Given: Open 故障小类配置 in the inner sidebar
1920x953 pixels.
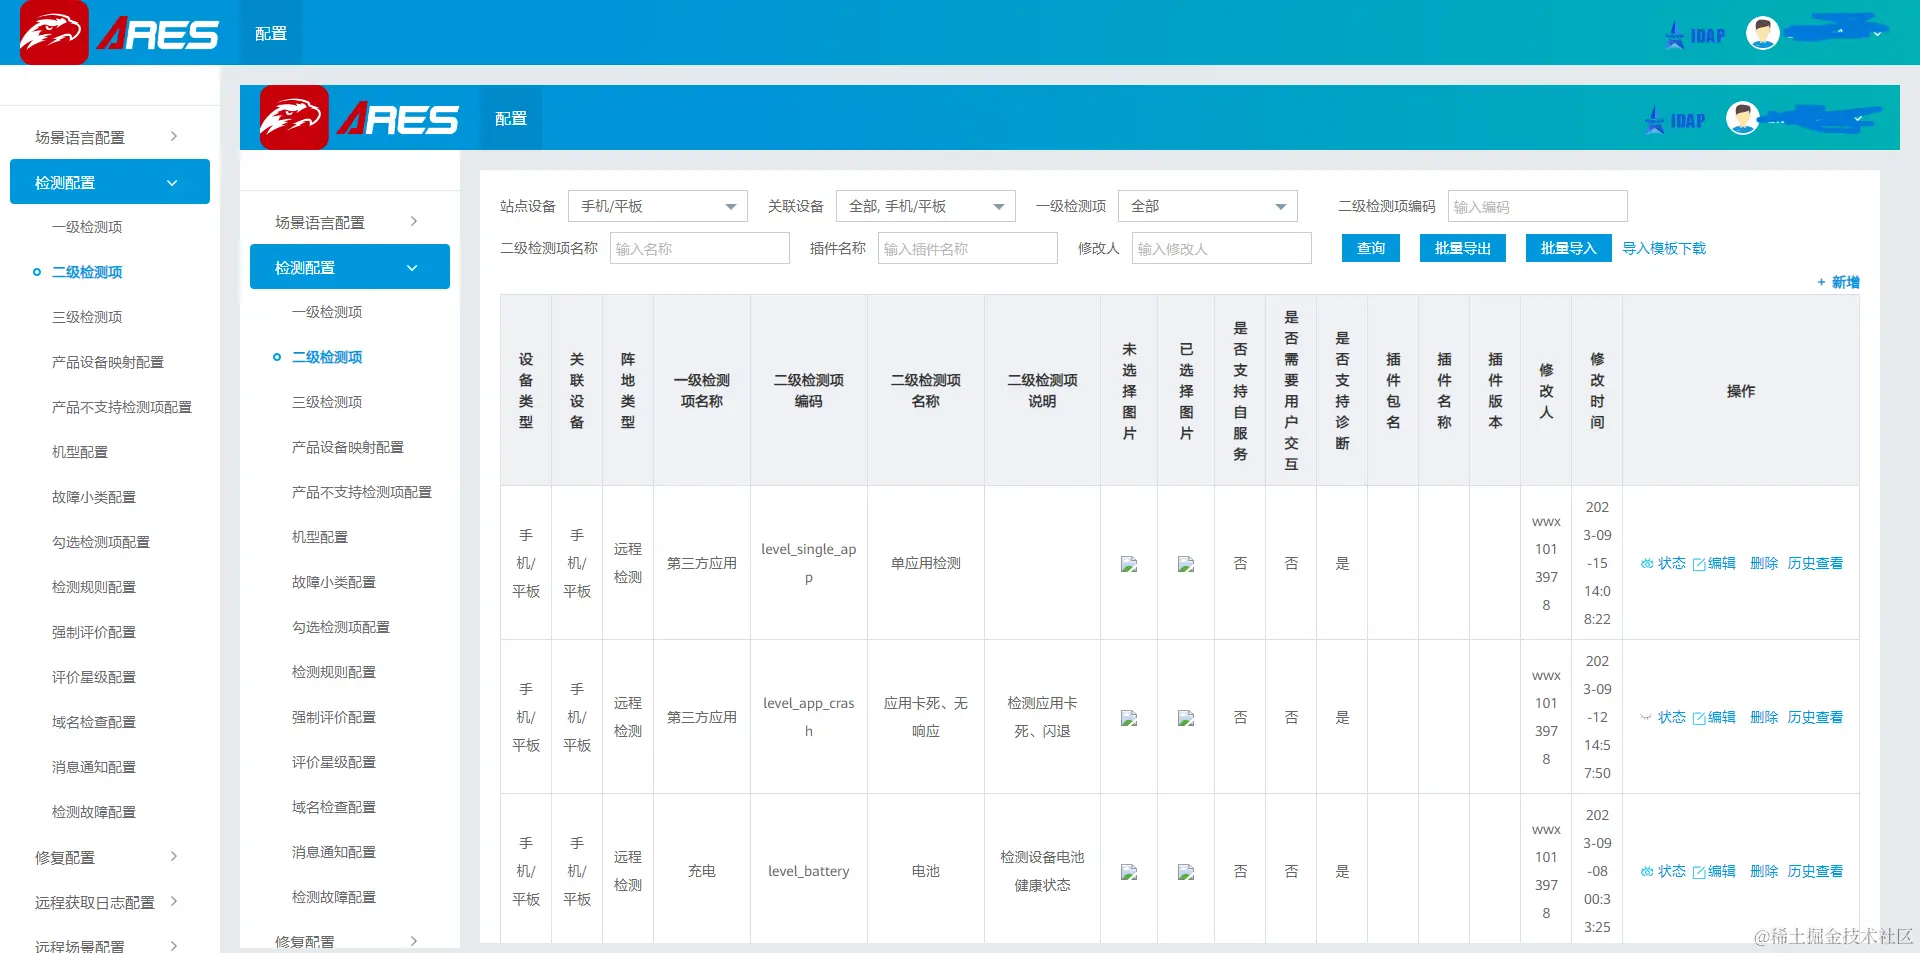Looking at the screenshot, I should tap(334, 582).
